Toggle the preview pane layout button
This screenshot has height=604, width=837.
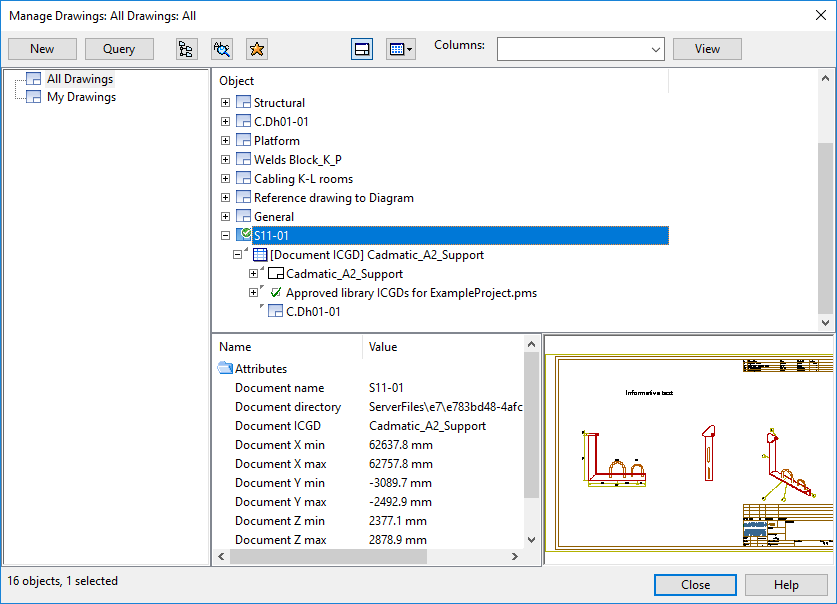tap(362, 49)
